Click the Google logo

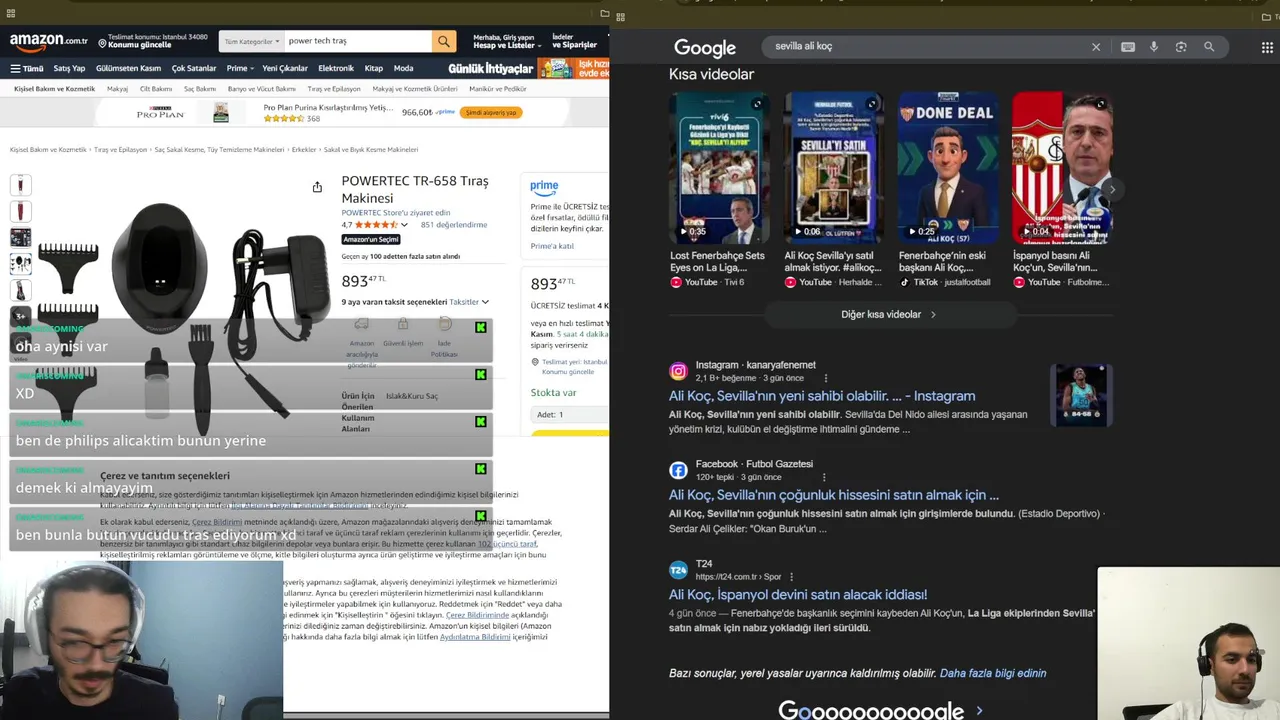point(705,48)
